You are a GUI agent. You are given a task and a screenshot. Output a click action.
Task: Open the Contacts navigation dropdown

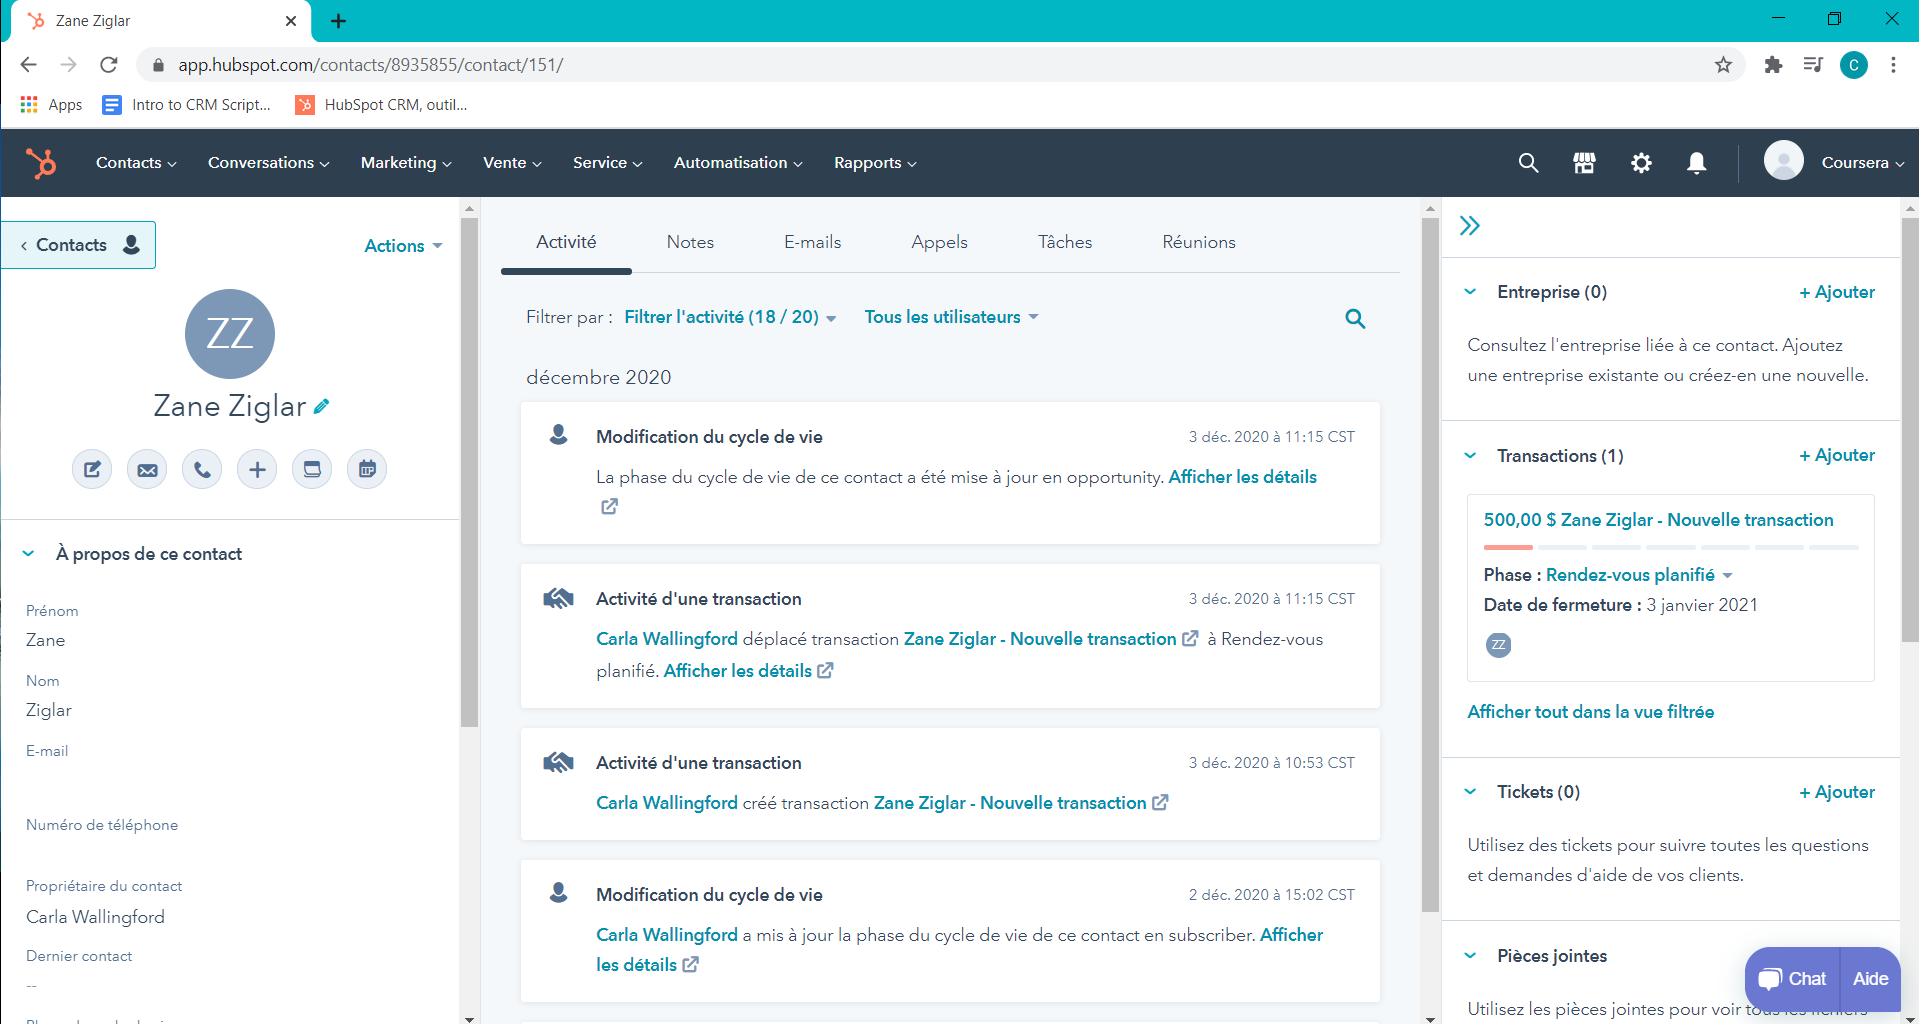[136, 163]
